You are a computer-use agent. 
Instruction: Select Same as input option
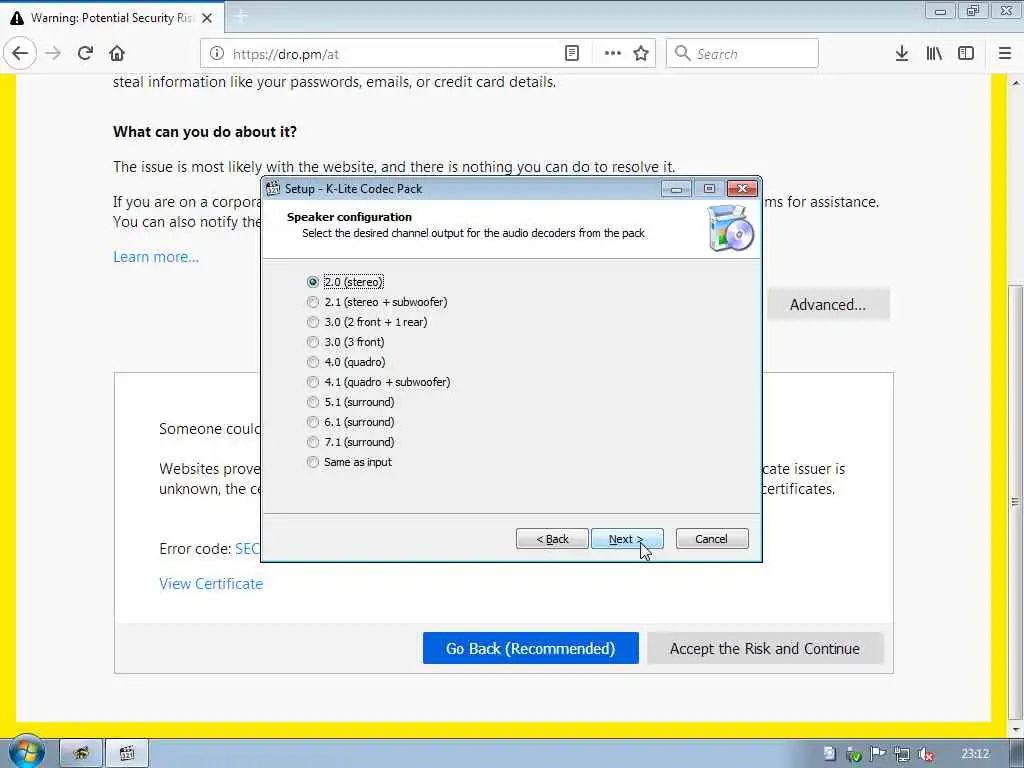349,462
